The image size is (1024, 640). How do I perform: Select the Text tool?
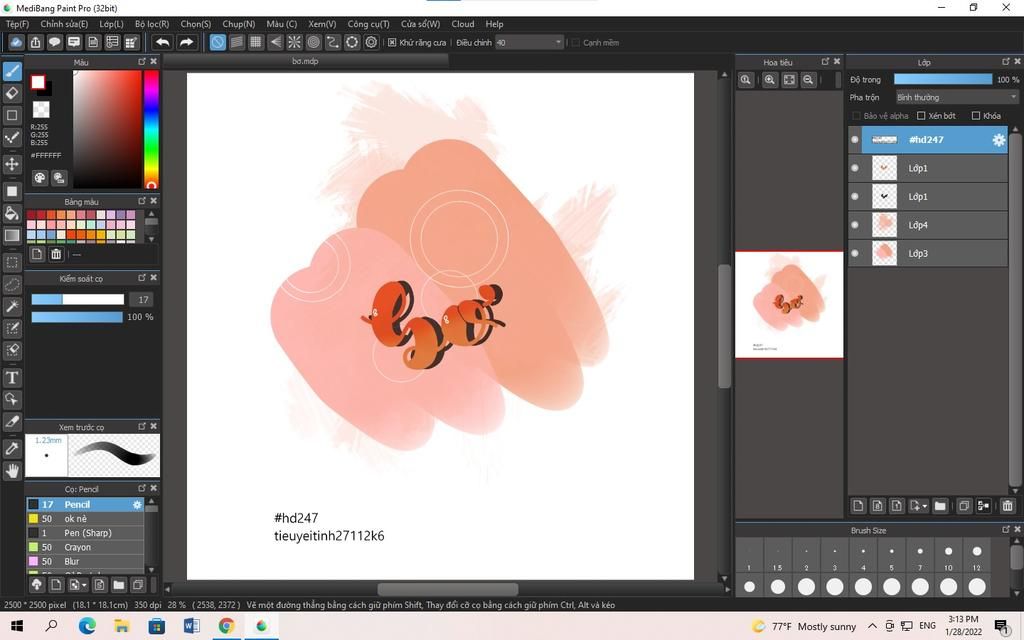[x=12, y=377]
